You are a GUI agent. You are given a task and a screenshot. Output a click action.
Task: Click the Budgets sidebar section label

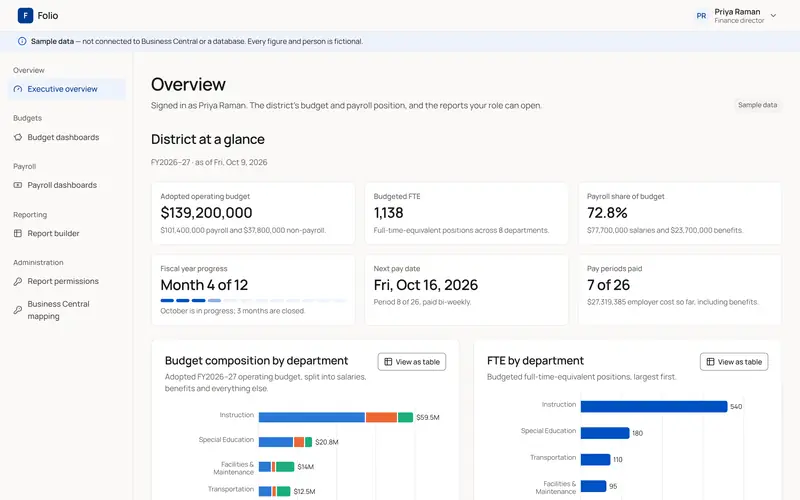(x=28, y=118)
